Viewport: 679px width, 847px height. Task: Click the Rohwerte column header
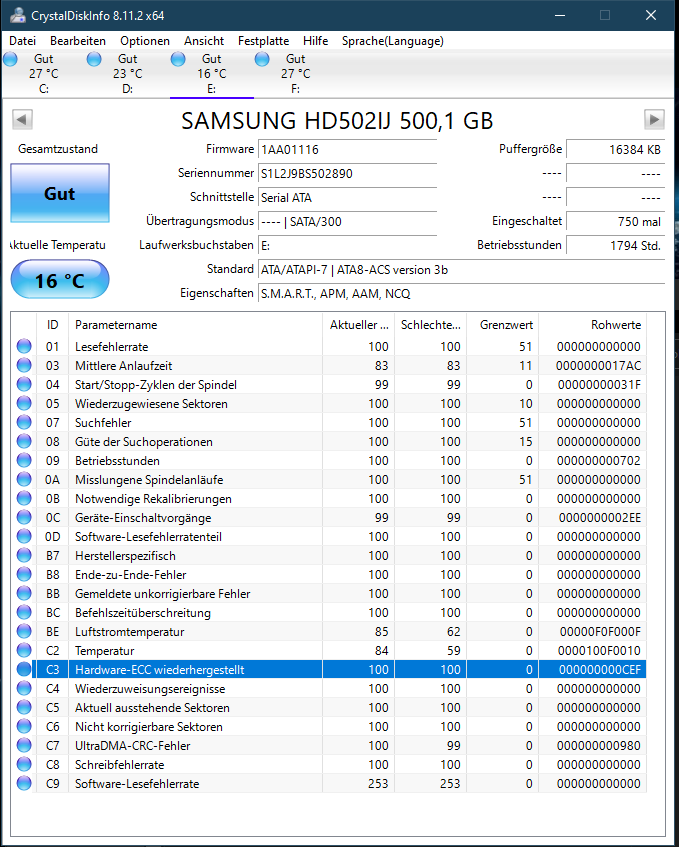(x=592, y=325)
